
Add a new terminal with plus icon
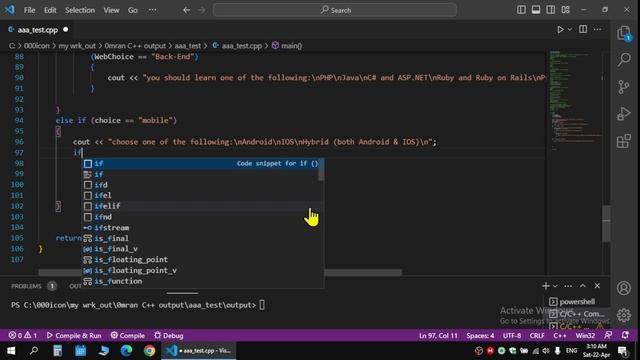(545, 286)
